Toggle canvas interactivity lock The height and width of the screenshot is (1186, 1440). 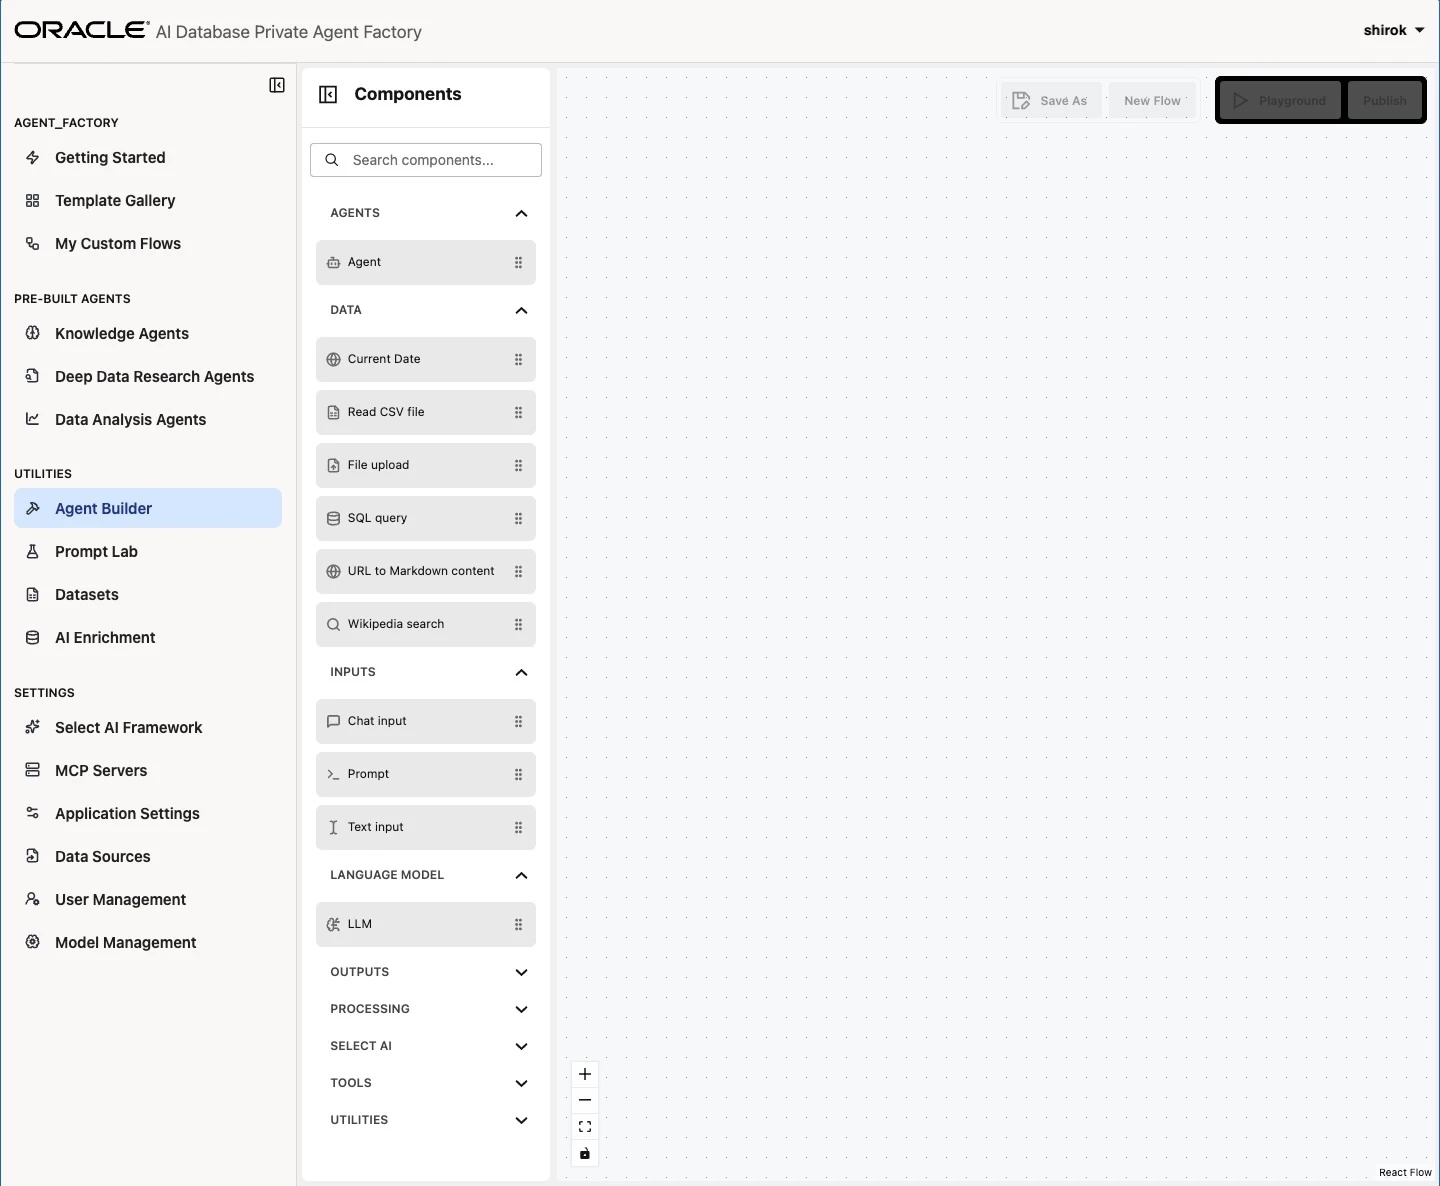point(585,1154)
